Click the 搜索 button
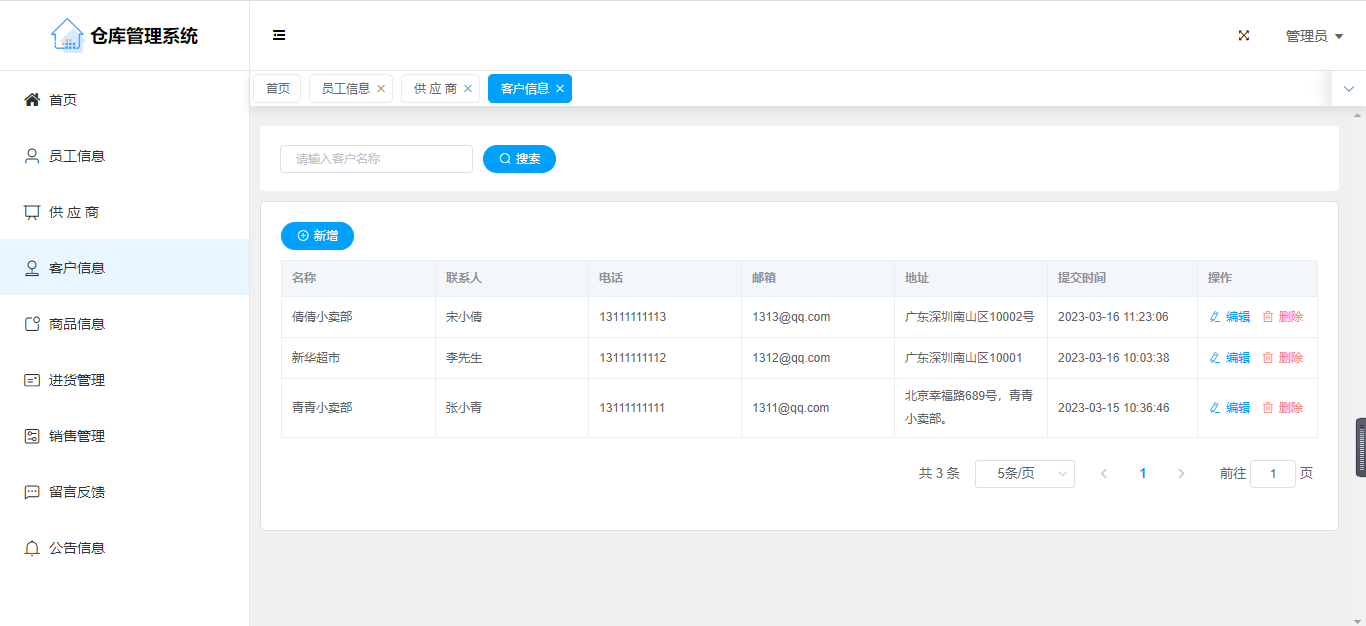 click(519, 159)
